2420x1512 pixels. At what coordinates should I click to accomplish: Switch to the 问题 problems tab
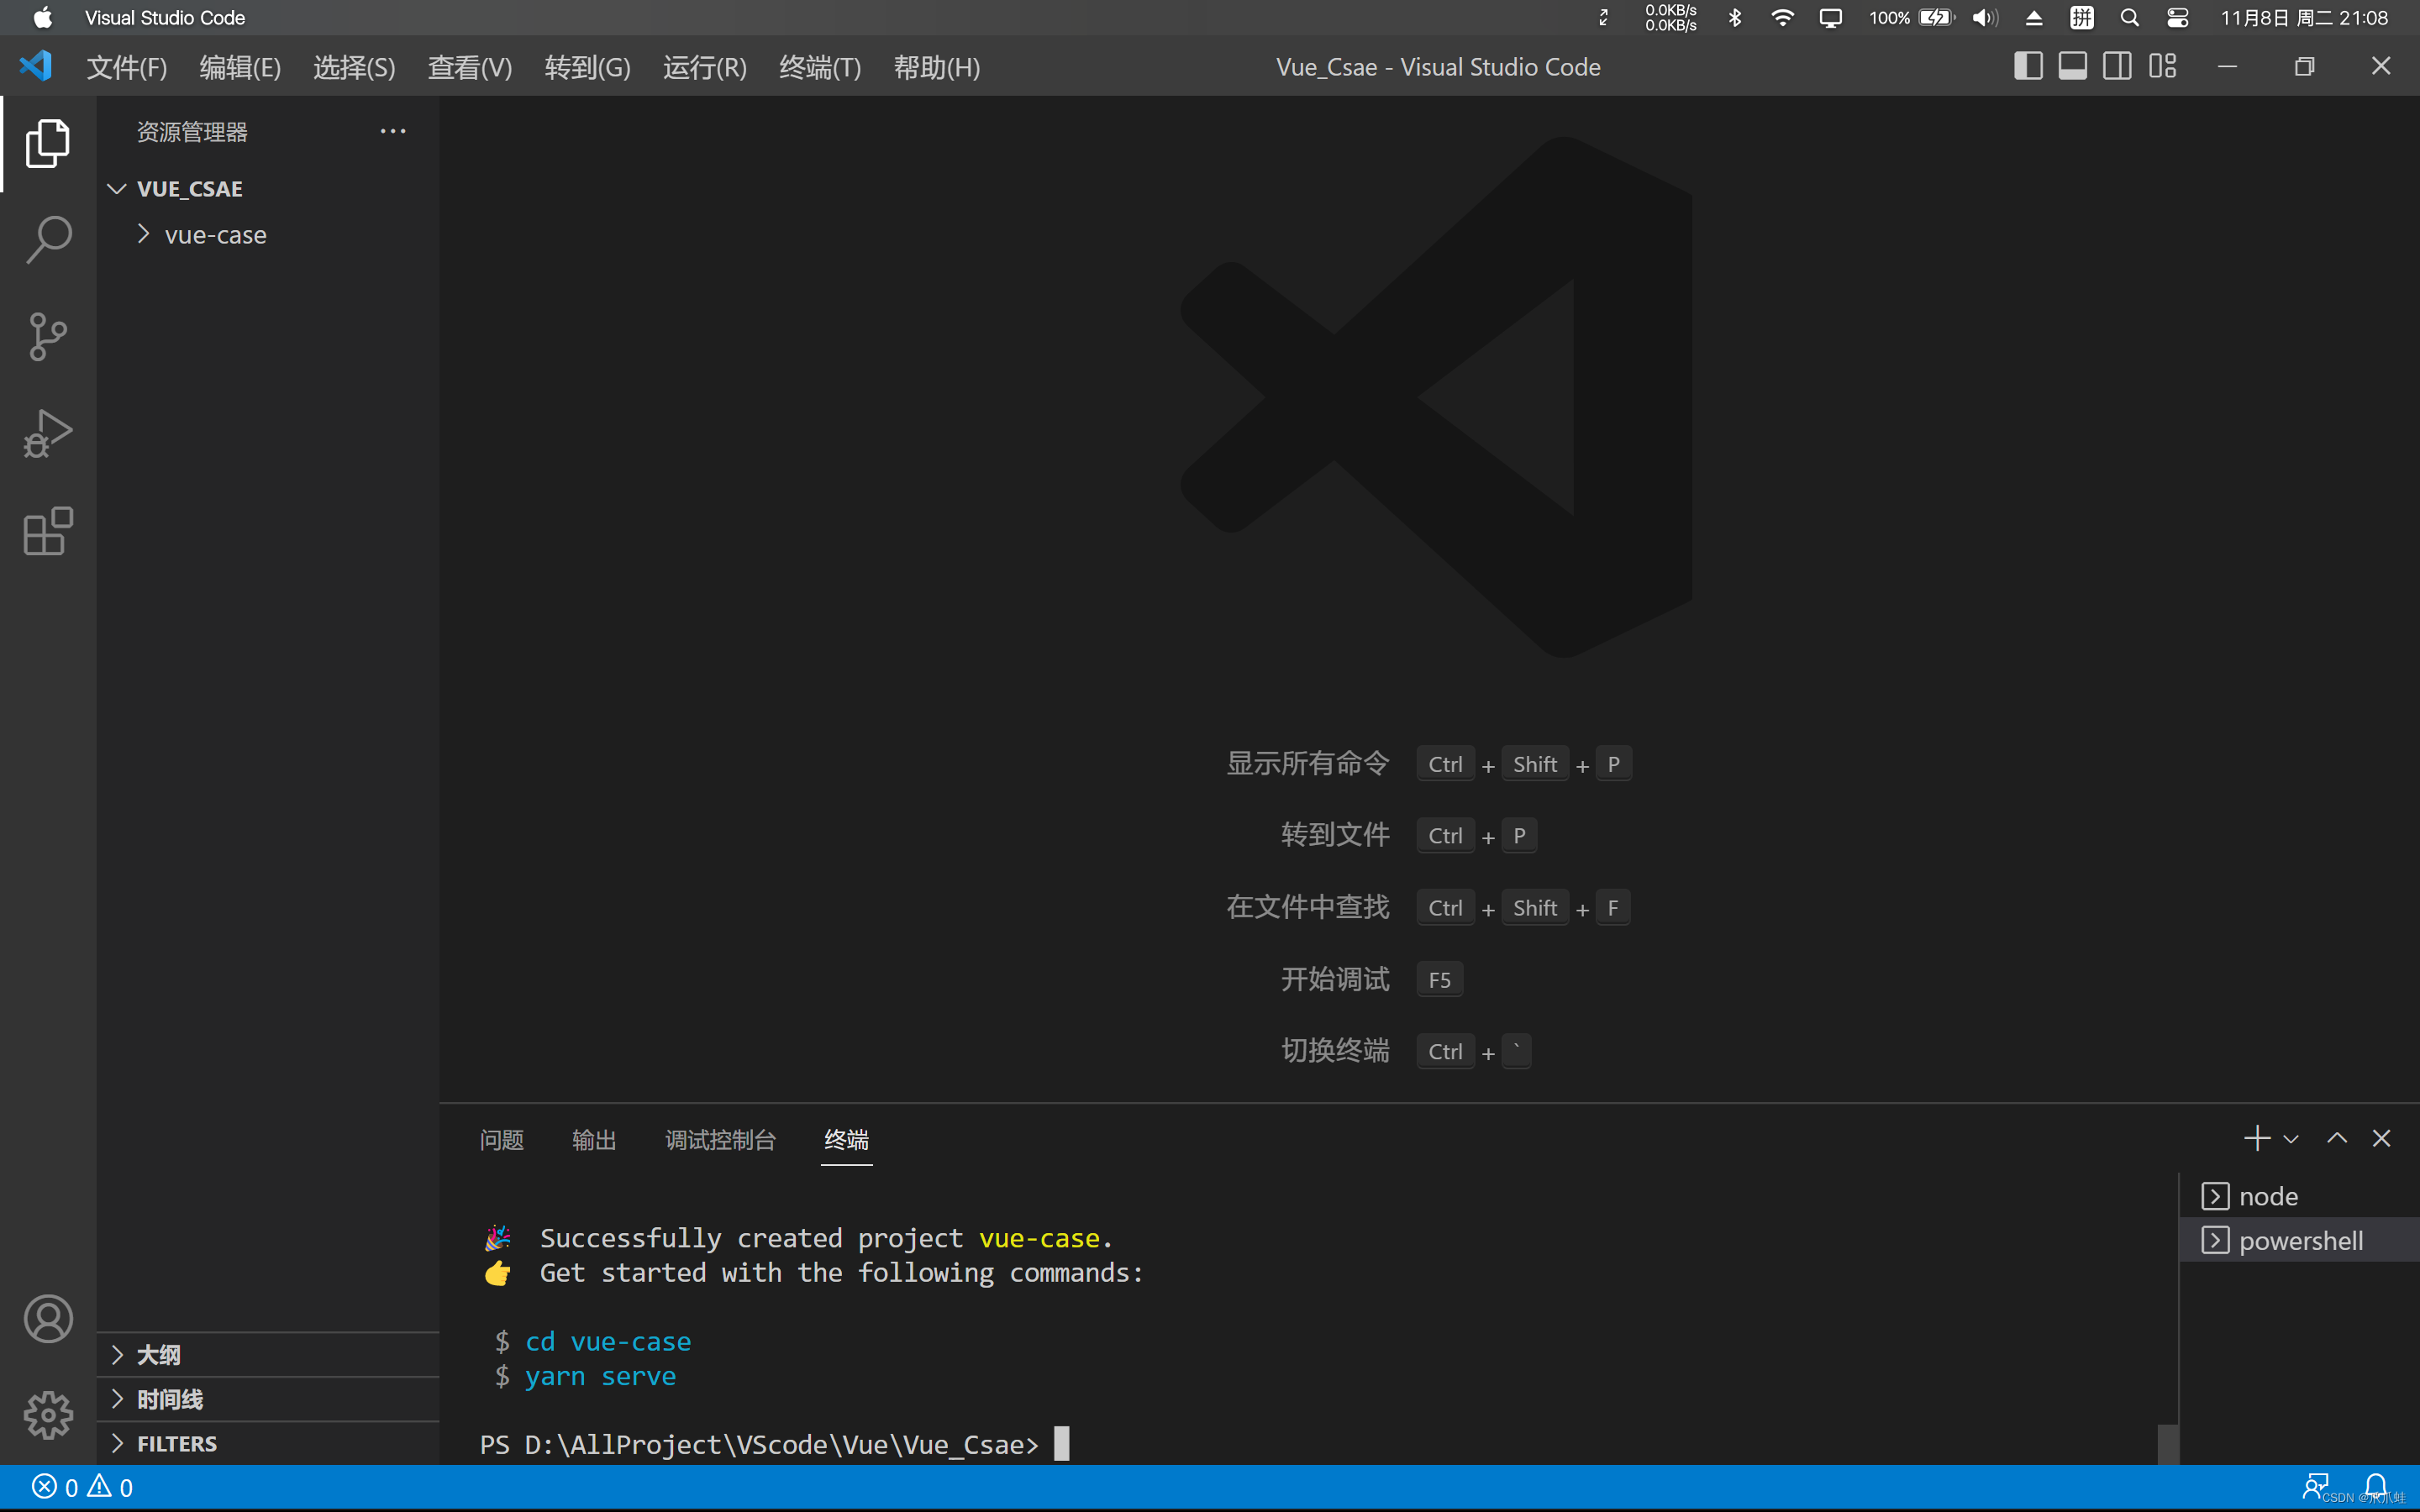[x=501, y=1140]
